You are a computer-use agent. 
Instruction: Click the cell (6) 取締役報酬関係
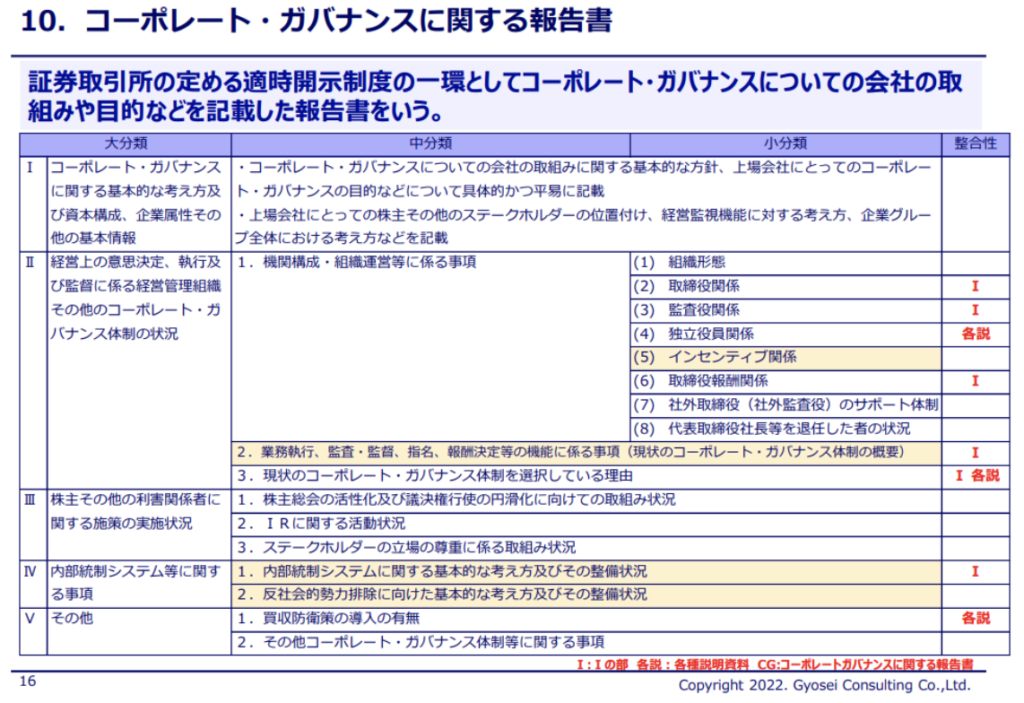point(786,381)
